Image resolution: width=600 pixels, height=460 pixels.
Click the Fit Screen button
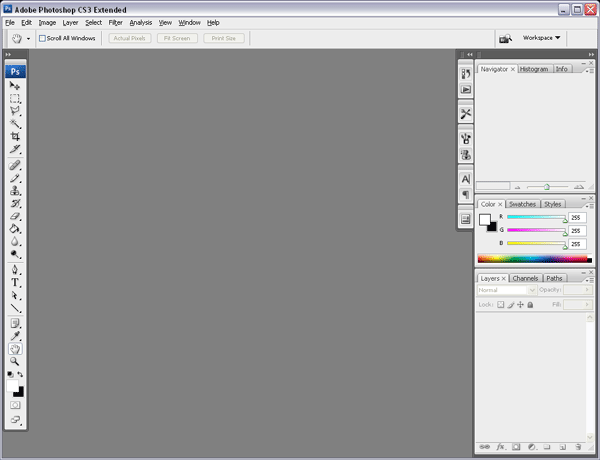177,38
